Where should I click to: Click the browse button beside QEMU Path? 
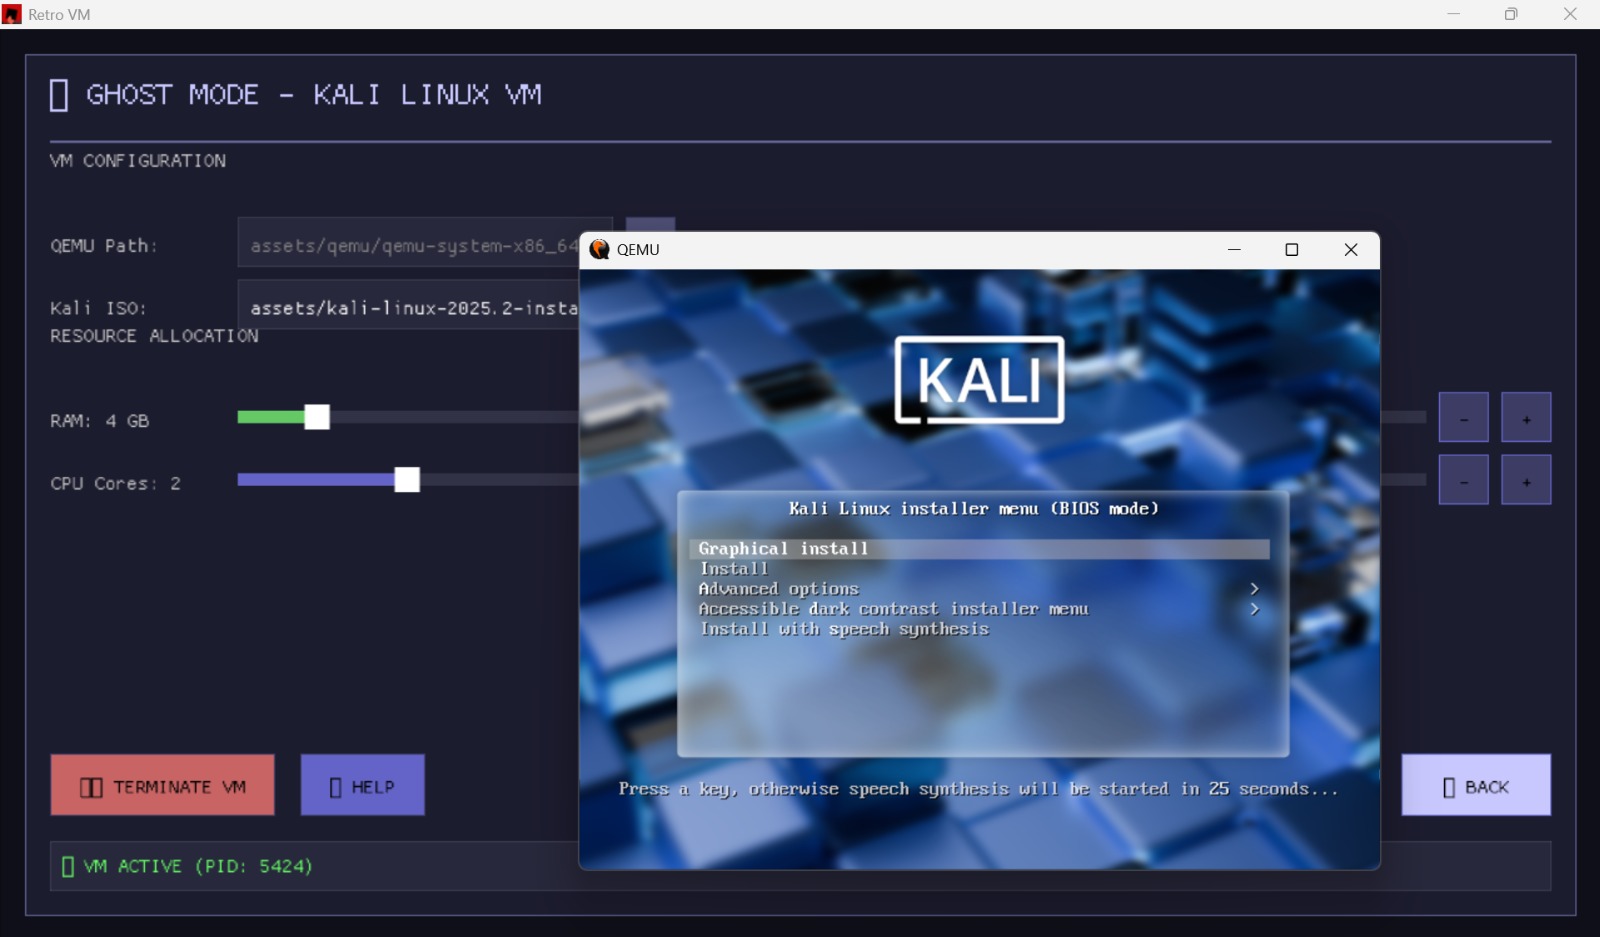click(x=651, y=225)
